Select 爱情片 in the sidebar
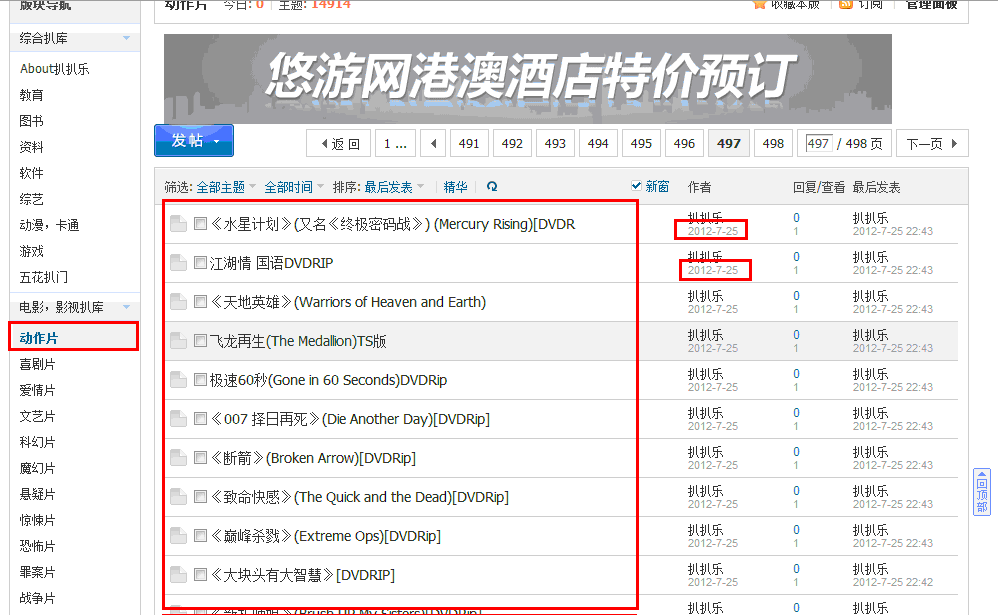The height and width of the screenshot is (615, 998). 38,390
